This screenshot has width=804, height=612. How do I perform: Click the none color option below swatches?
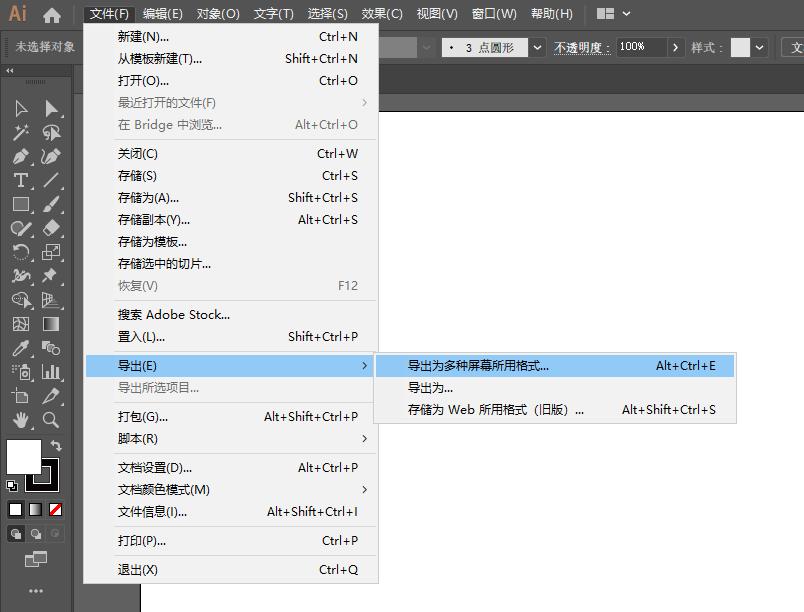[x=56, y=508]
